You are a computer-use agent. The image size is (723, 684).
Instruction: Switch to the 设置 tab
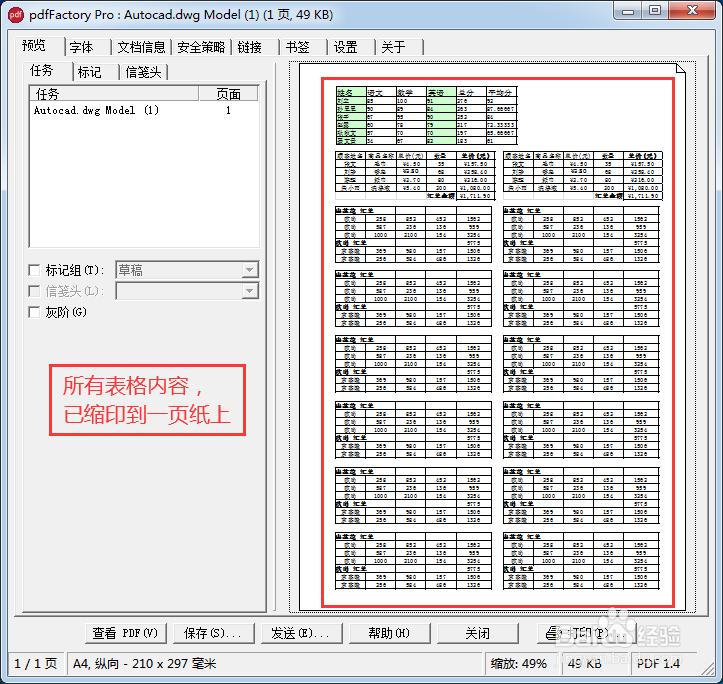pyautogui.click(x=351, y=47)
